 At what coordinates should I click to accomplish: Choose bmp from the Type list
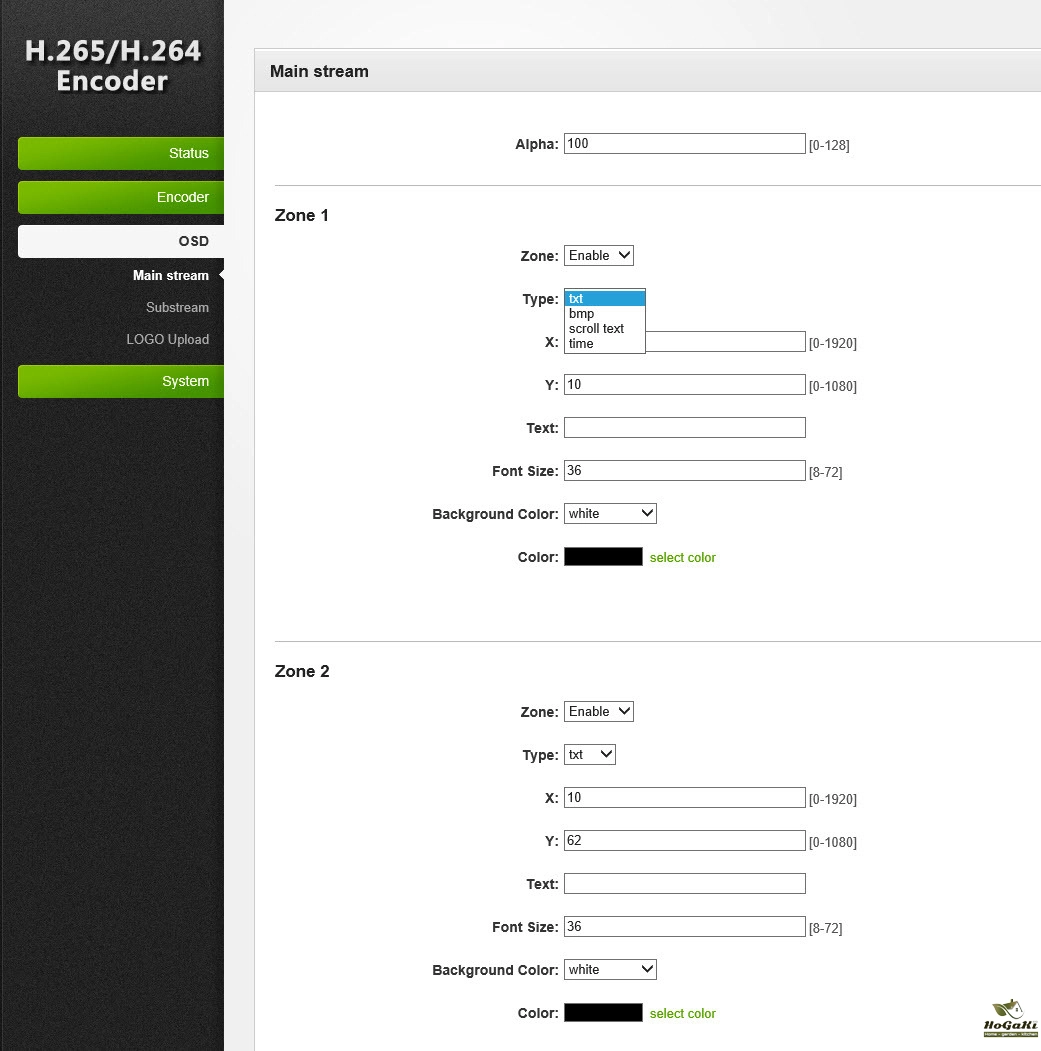582,313
